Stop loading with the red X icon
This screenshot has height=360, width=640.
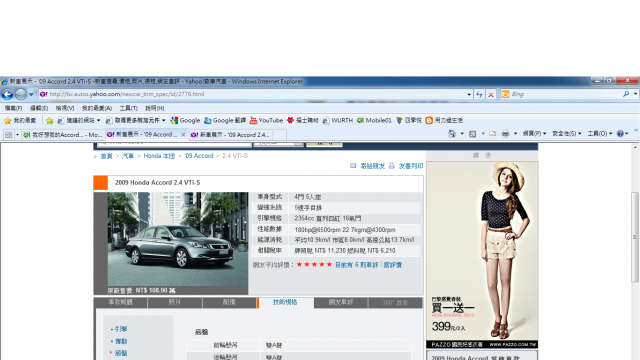[x=491, y=94]
